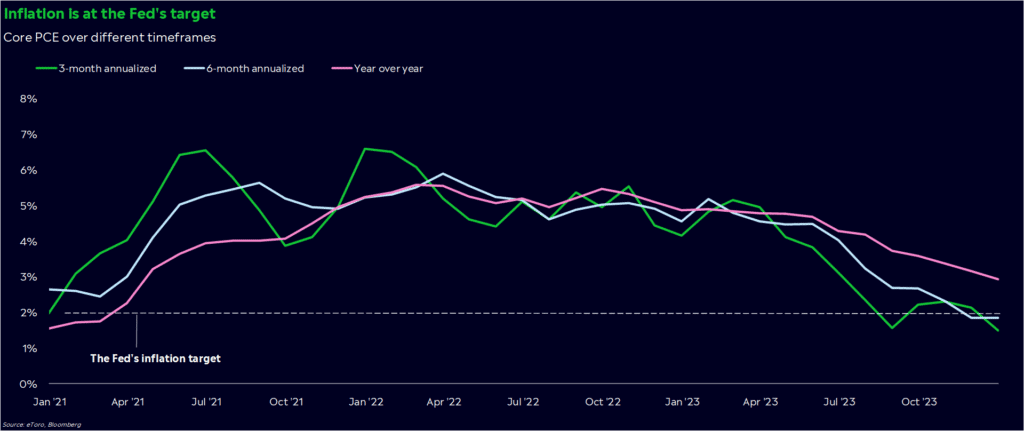Click the 5% y-axis label

29,206
